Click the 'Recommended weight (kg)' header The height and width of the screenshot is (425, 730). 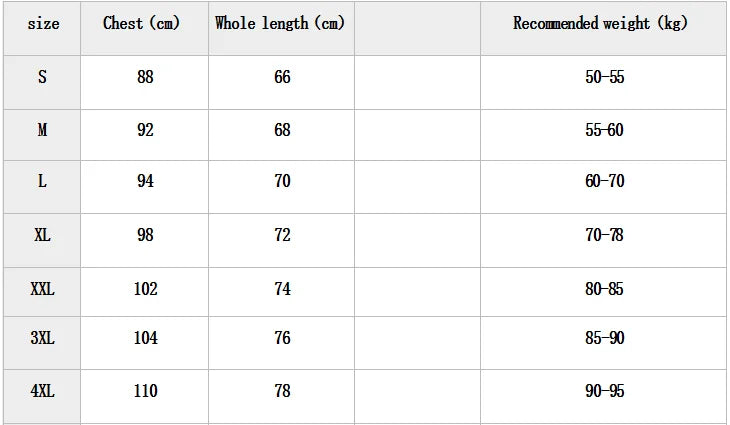point(601,24)
